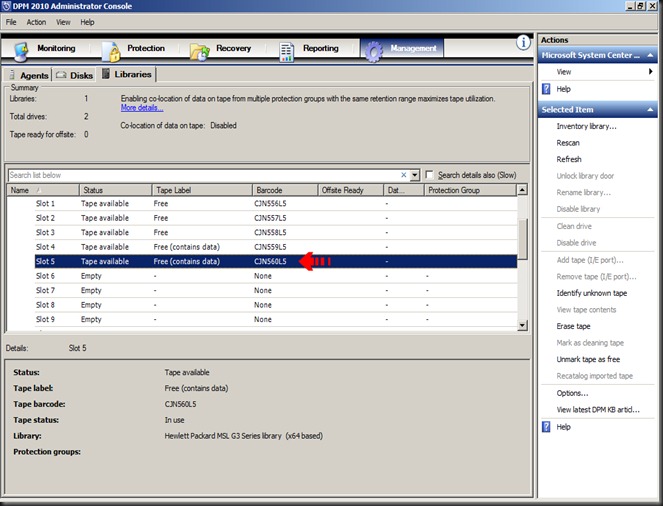
Task: Click the Libraries tab icon
Action: 106,74
